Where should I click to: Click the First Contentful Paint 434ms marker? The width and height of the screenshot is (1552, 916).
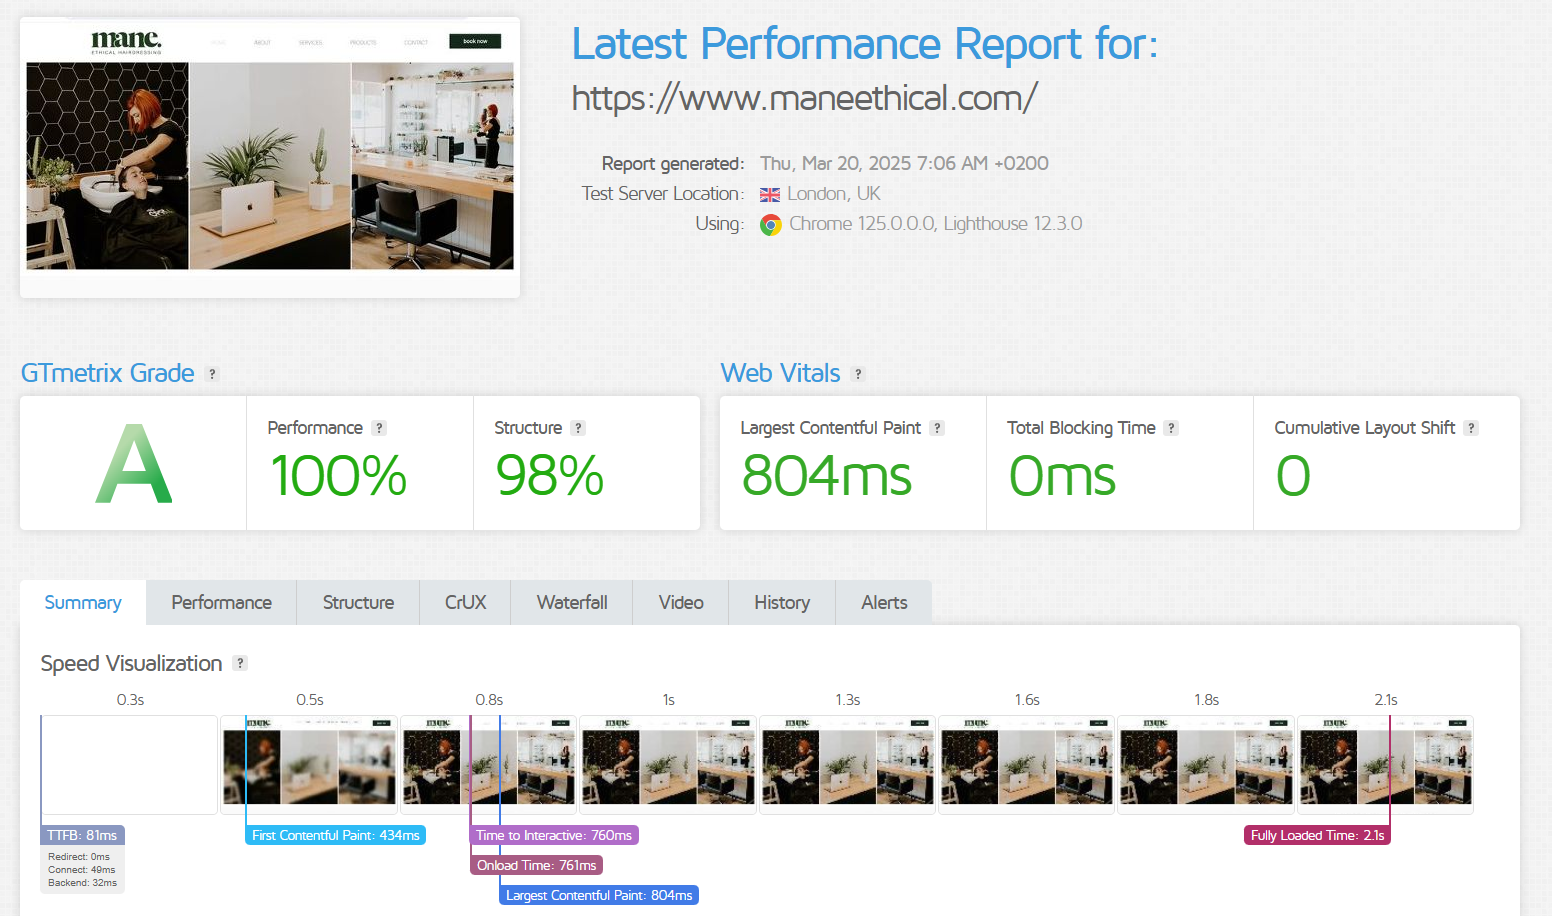click(x=336, y=835)
